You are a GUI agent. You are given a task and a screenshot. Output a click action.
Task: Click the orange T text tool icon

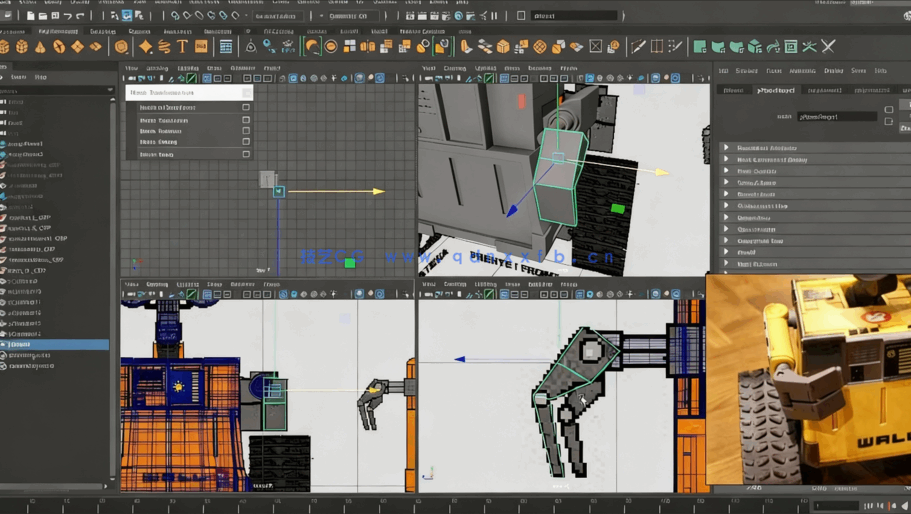tap(183, 47)
